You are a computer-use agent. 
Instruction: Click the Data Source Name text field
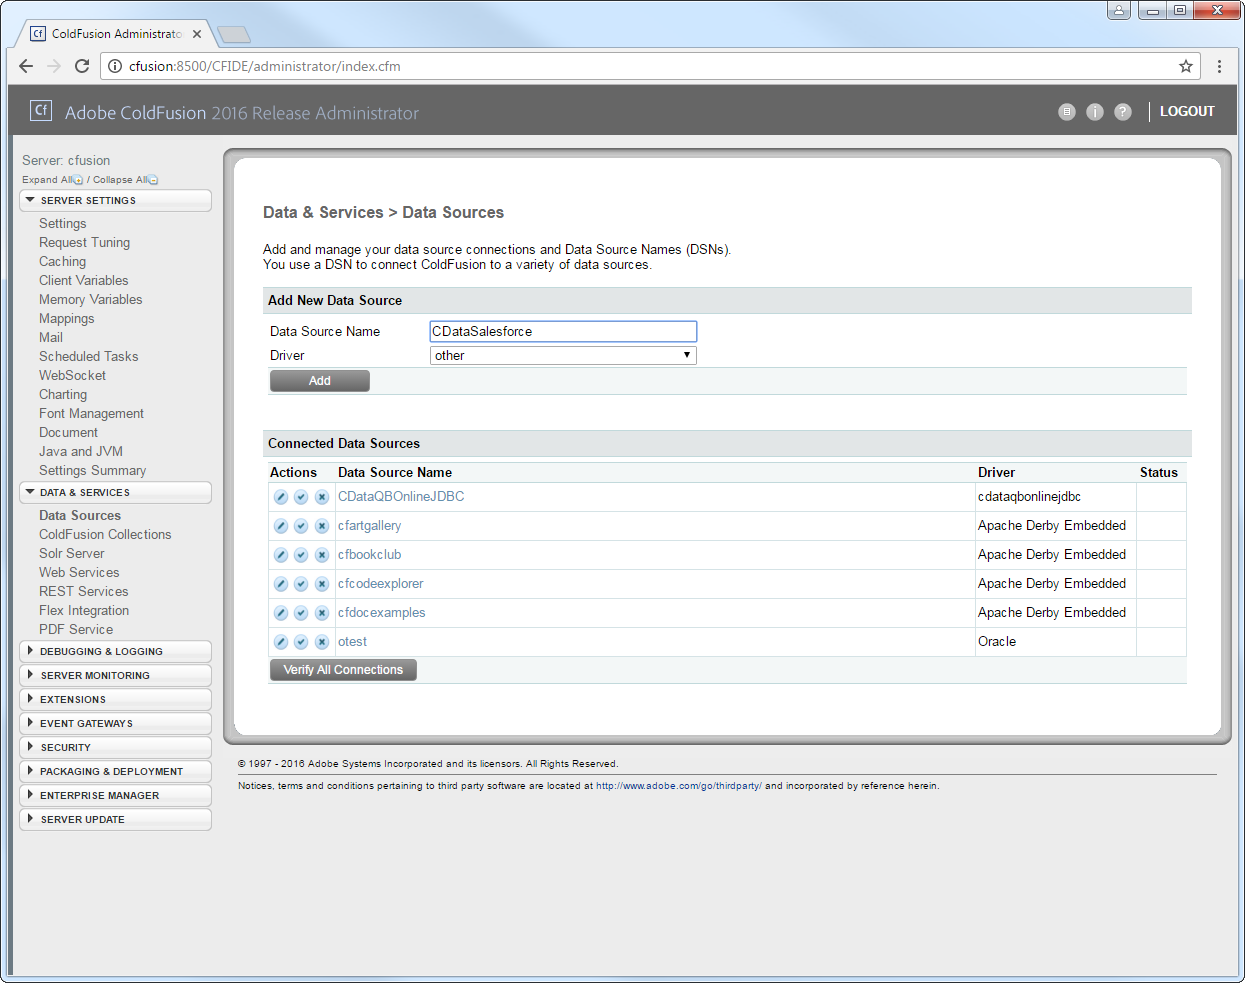563,332
